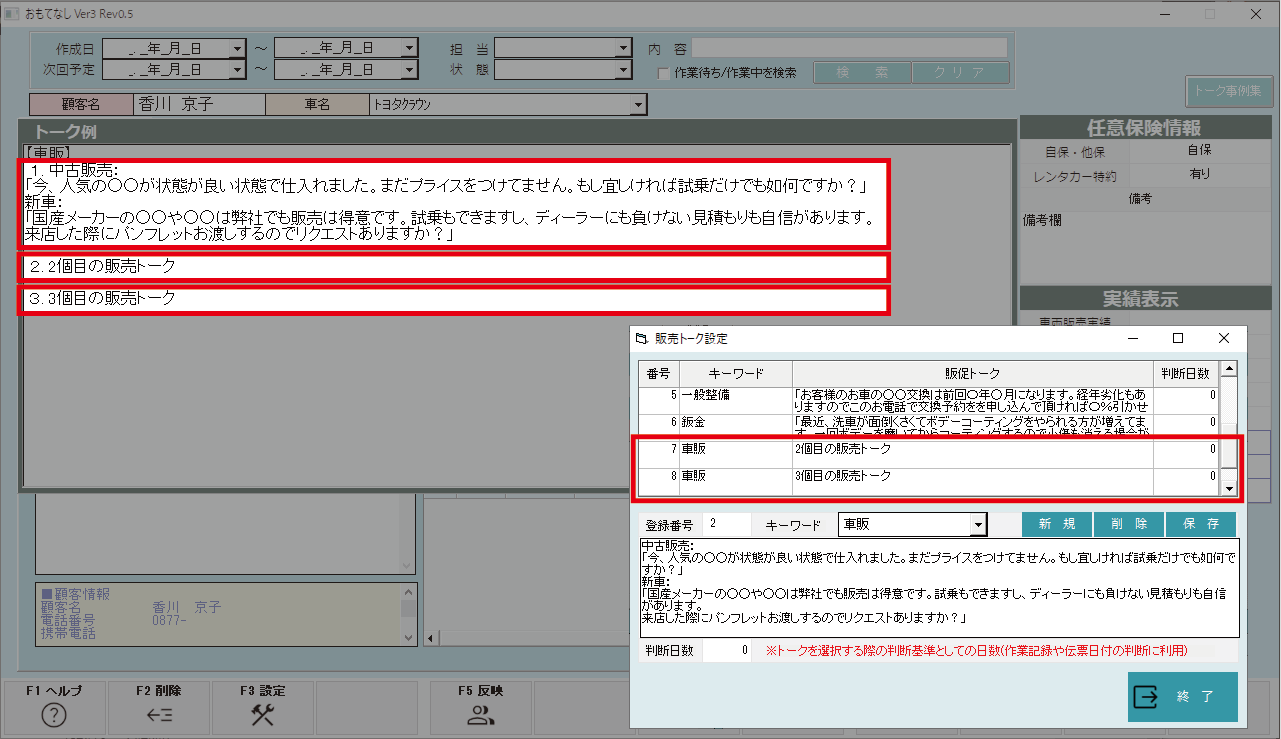Select row 6 鈑金 in table
The width and height of the screenshot is (1281, 739).
pos(930,428)
